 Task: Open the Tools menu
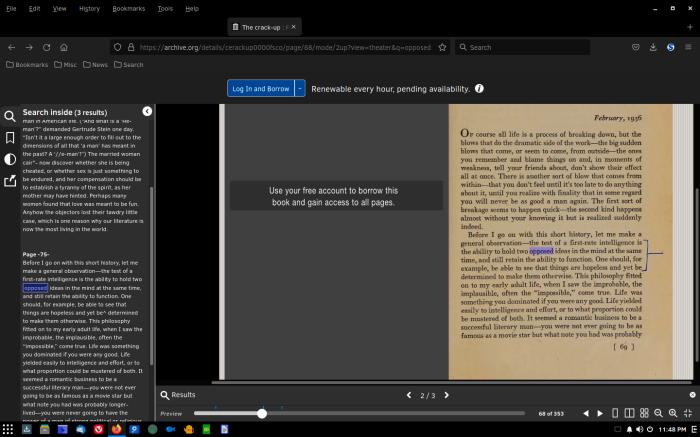point(165,8)
